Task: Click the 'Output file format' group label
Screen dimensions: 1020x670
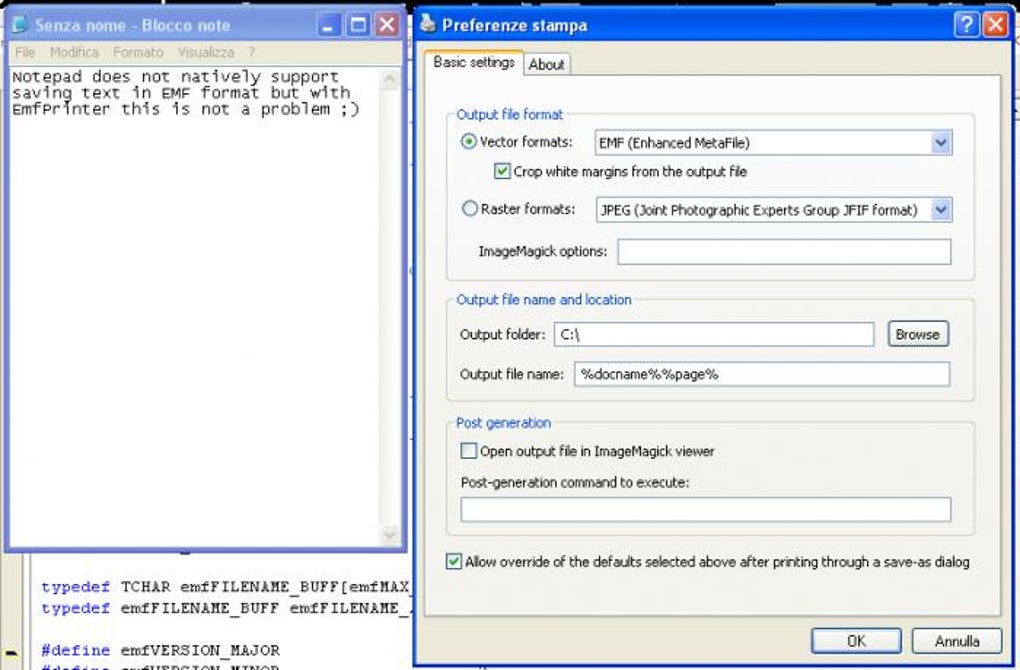Action: pos(509,114)
